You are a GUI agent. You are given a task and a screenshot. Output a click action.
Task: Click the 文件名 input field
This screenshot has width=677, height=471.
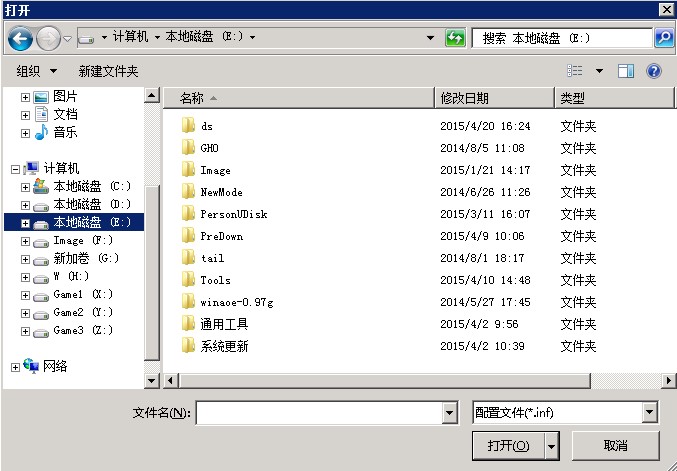(x=318, y=413)
